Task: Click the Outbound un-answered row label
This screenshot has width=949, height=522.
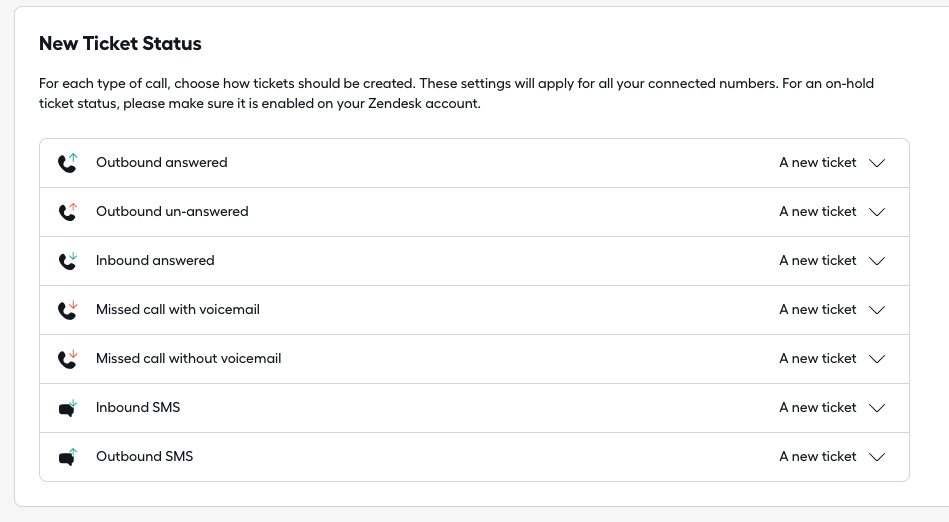Action: coord(172,211)
